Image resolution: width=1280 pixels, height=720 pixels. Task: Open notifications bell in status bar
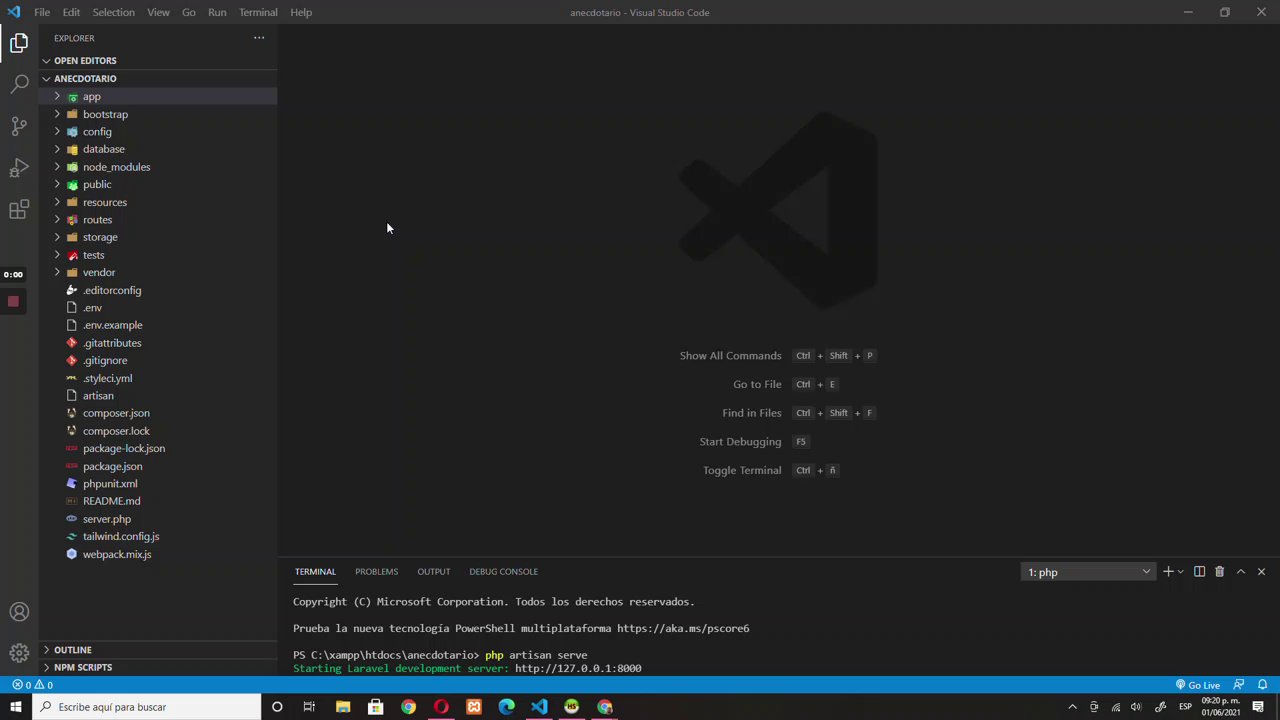point(1262,685)
